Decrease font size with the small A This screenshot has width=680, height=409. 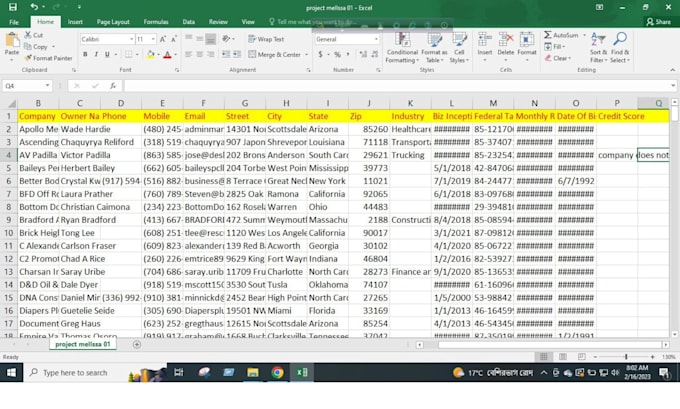[x=173, y=39]
